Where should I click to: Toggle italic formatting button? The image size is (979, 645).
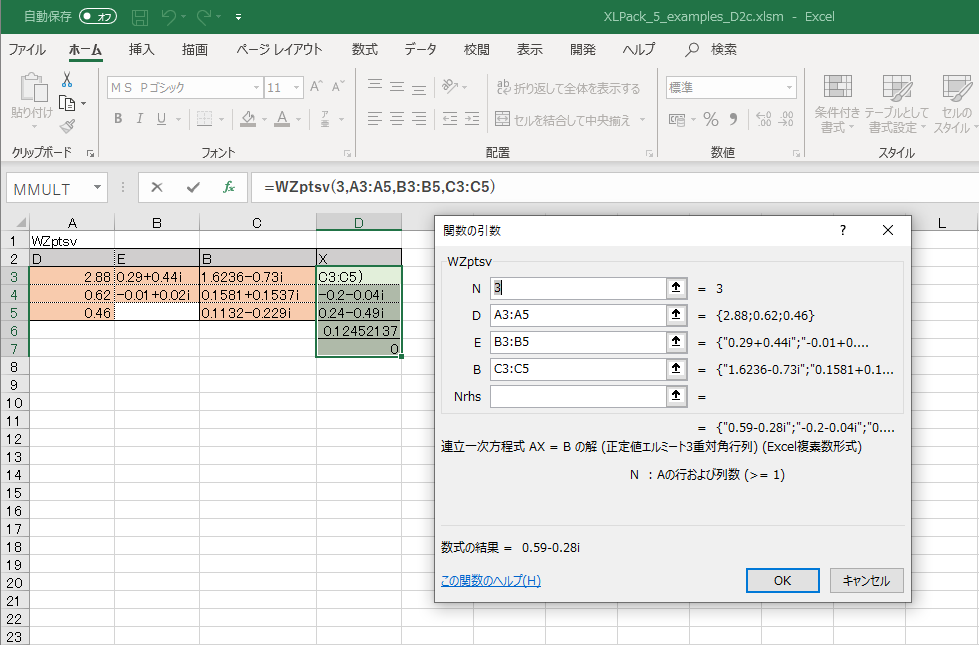[140, 119]
